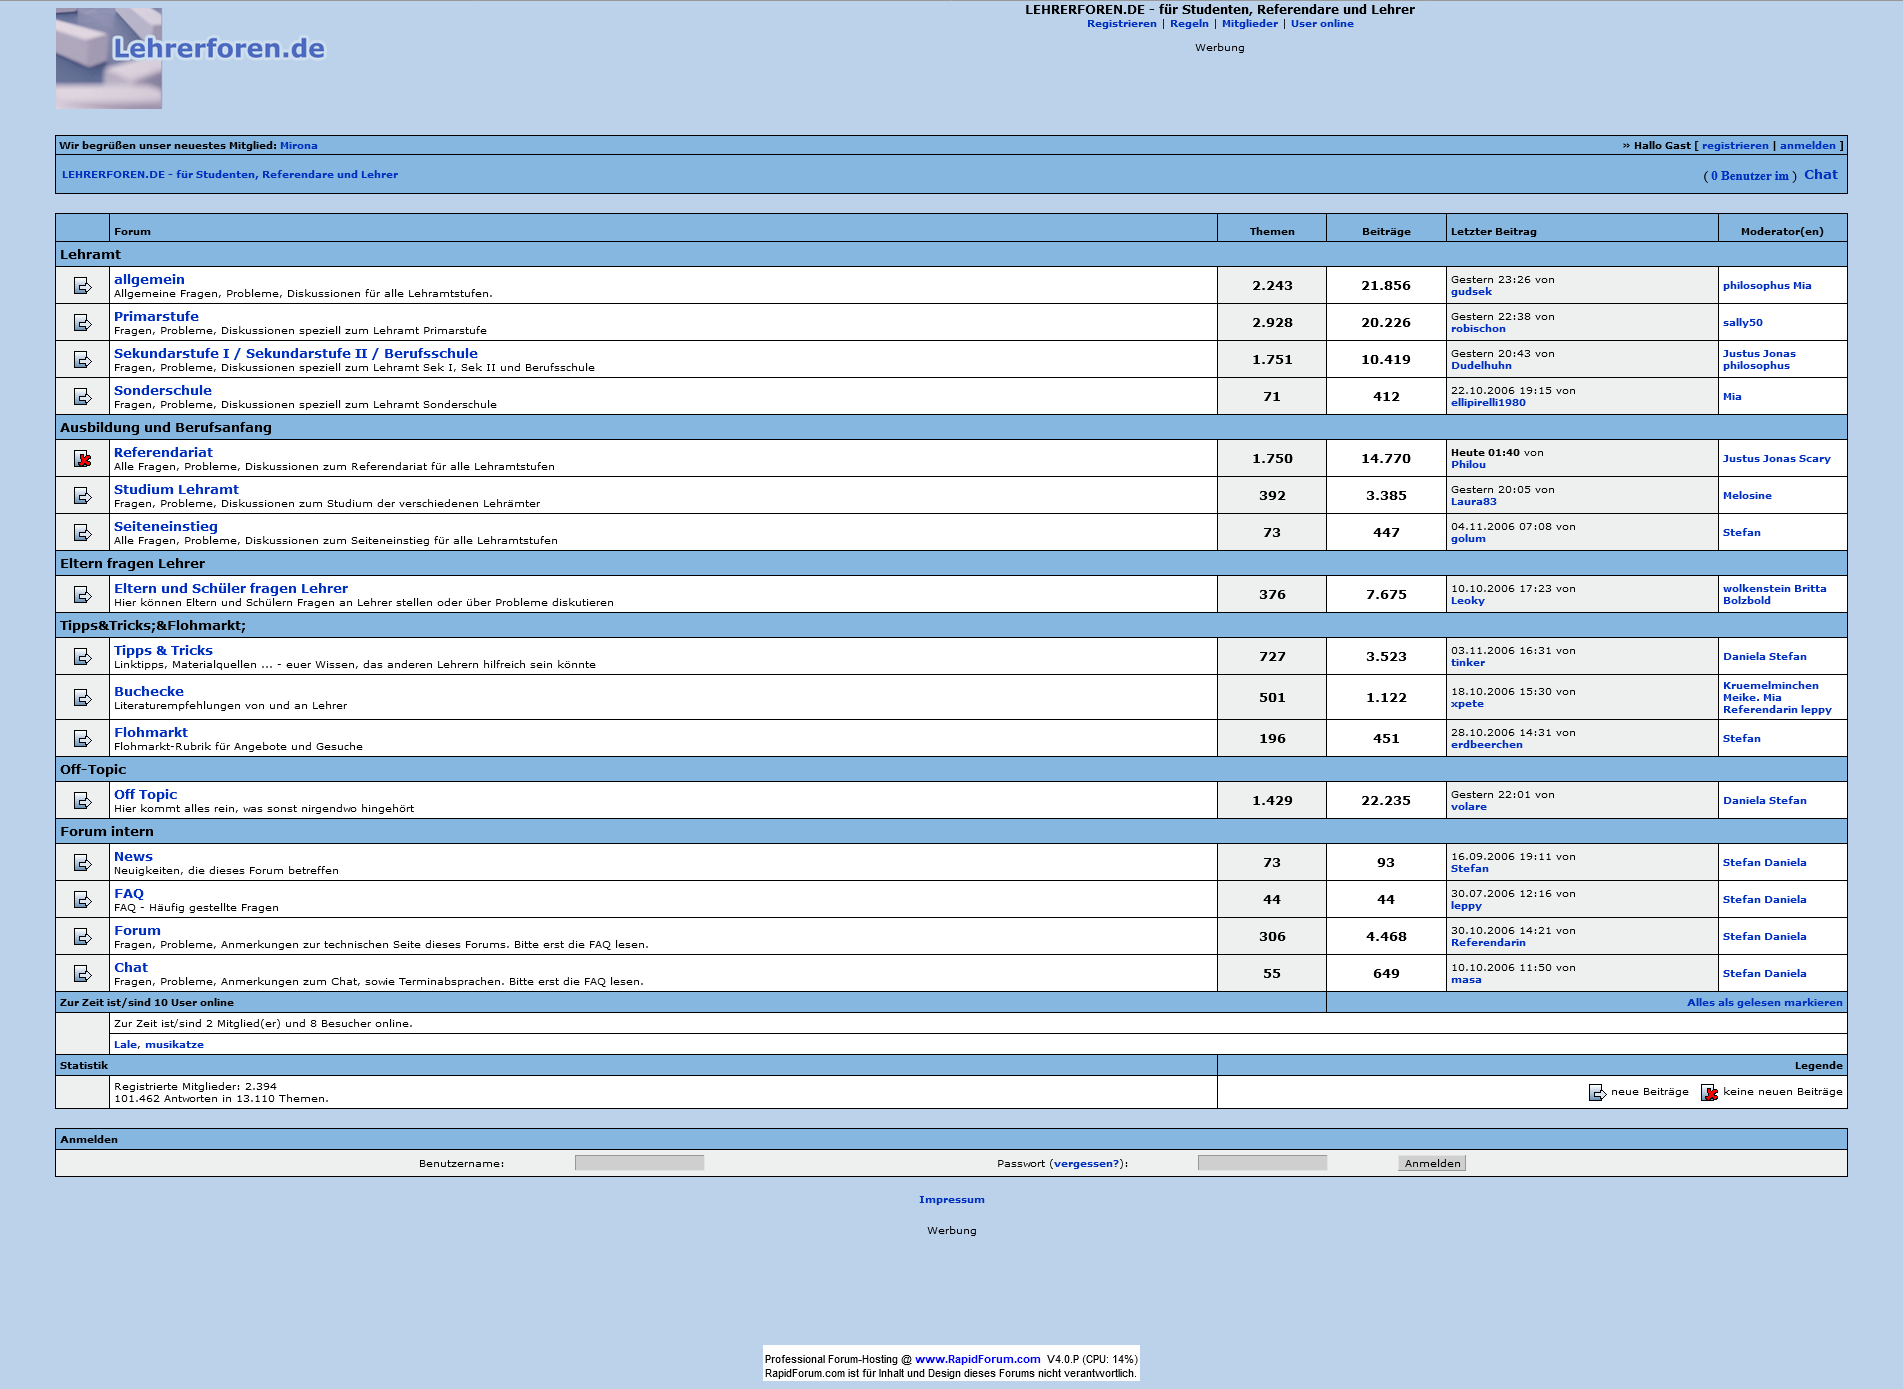The image size is (1903, 1389).
Task: Open the Impressum link
Action: 951,1200
